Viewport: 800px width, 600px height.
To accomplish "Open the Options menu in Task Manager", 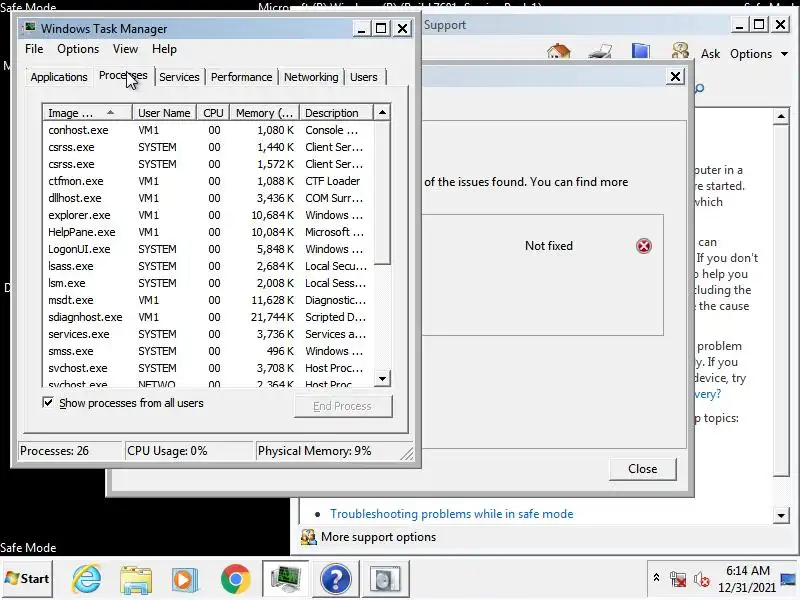I will (x=78, y=49).
